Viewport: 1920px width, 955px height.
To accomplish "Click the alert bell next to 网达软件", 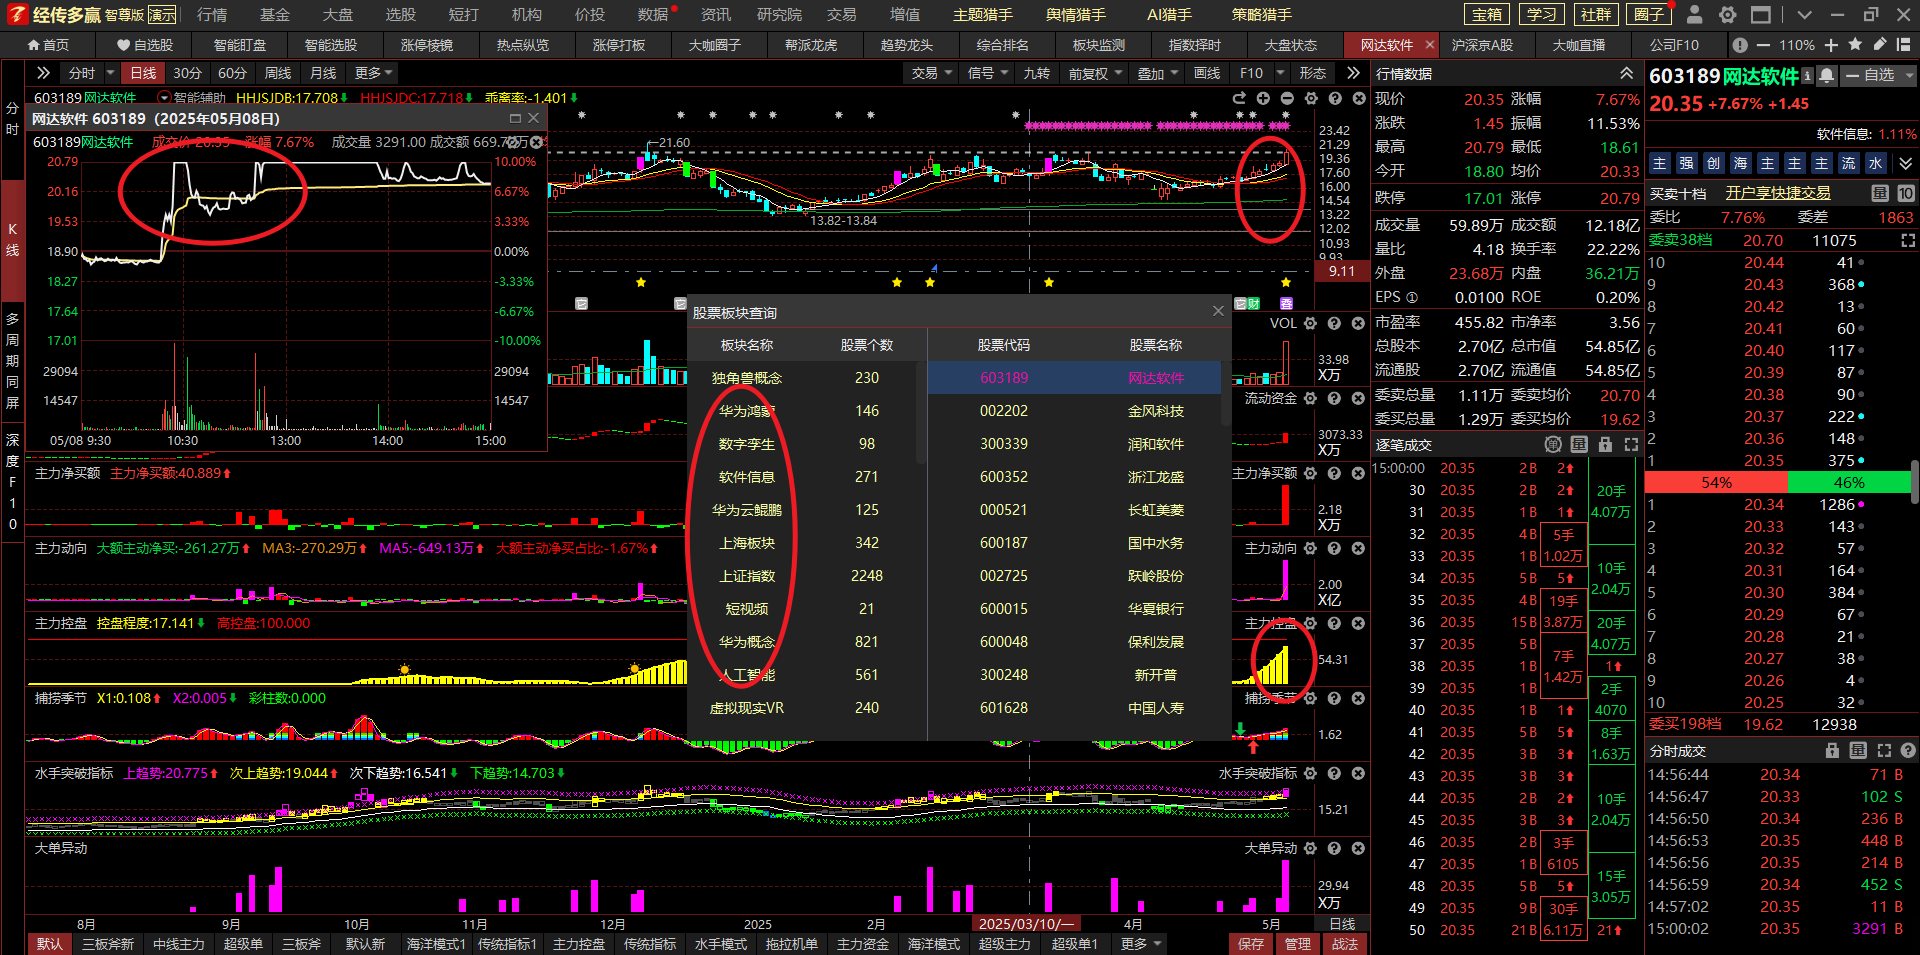I will pos(1827,76).
